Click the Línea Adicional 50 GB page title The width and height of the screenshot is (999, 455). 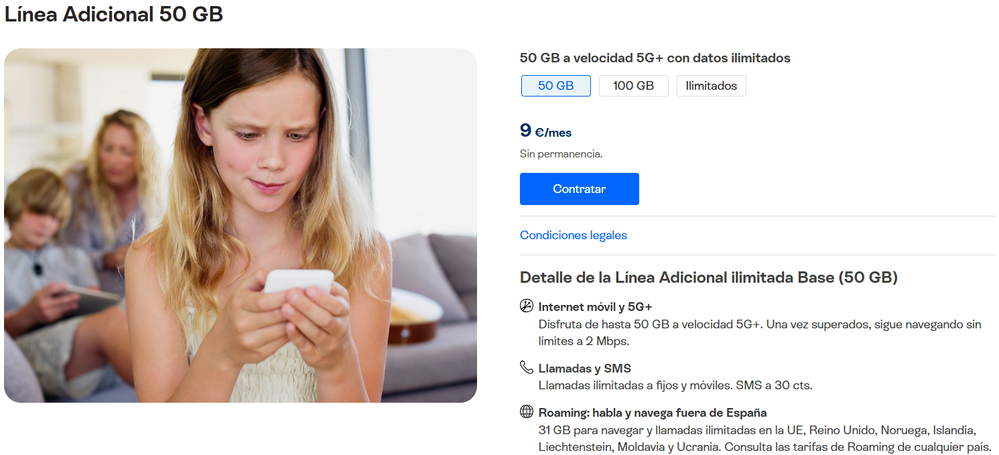pos(113,14)
